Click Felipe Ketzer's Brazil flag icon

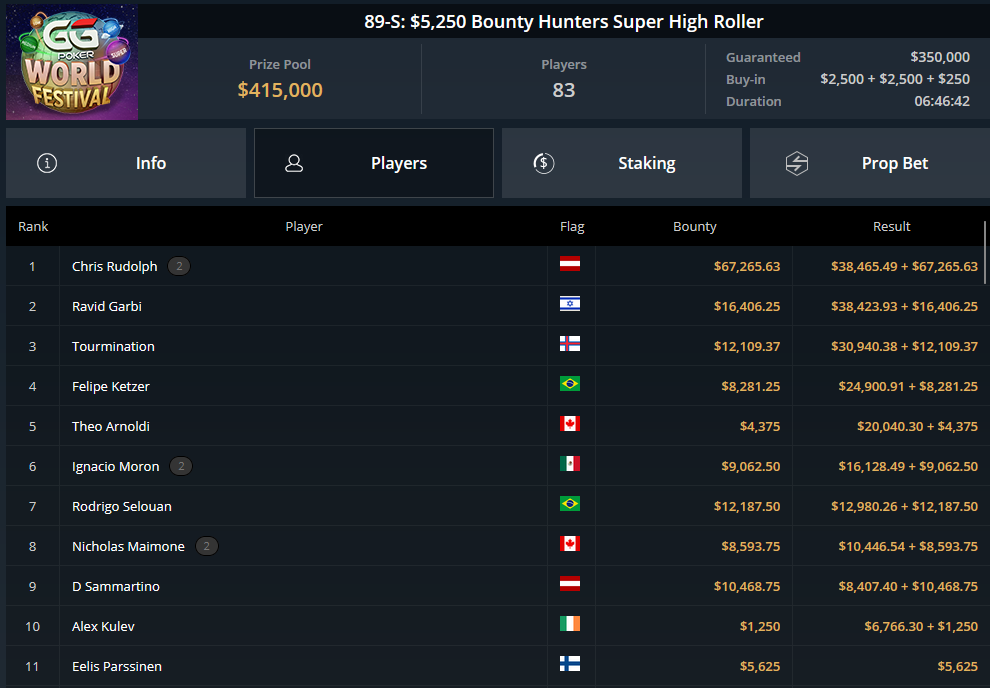570,384
